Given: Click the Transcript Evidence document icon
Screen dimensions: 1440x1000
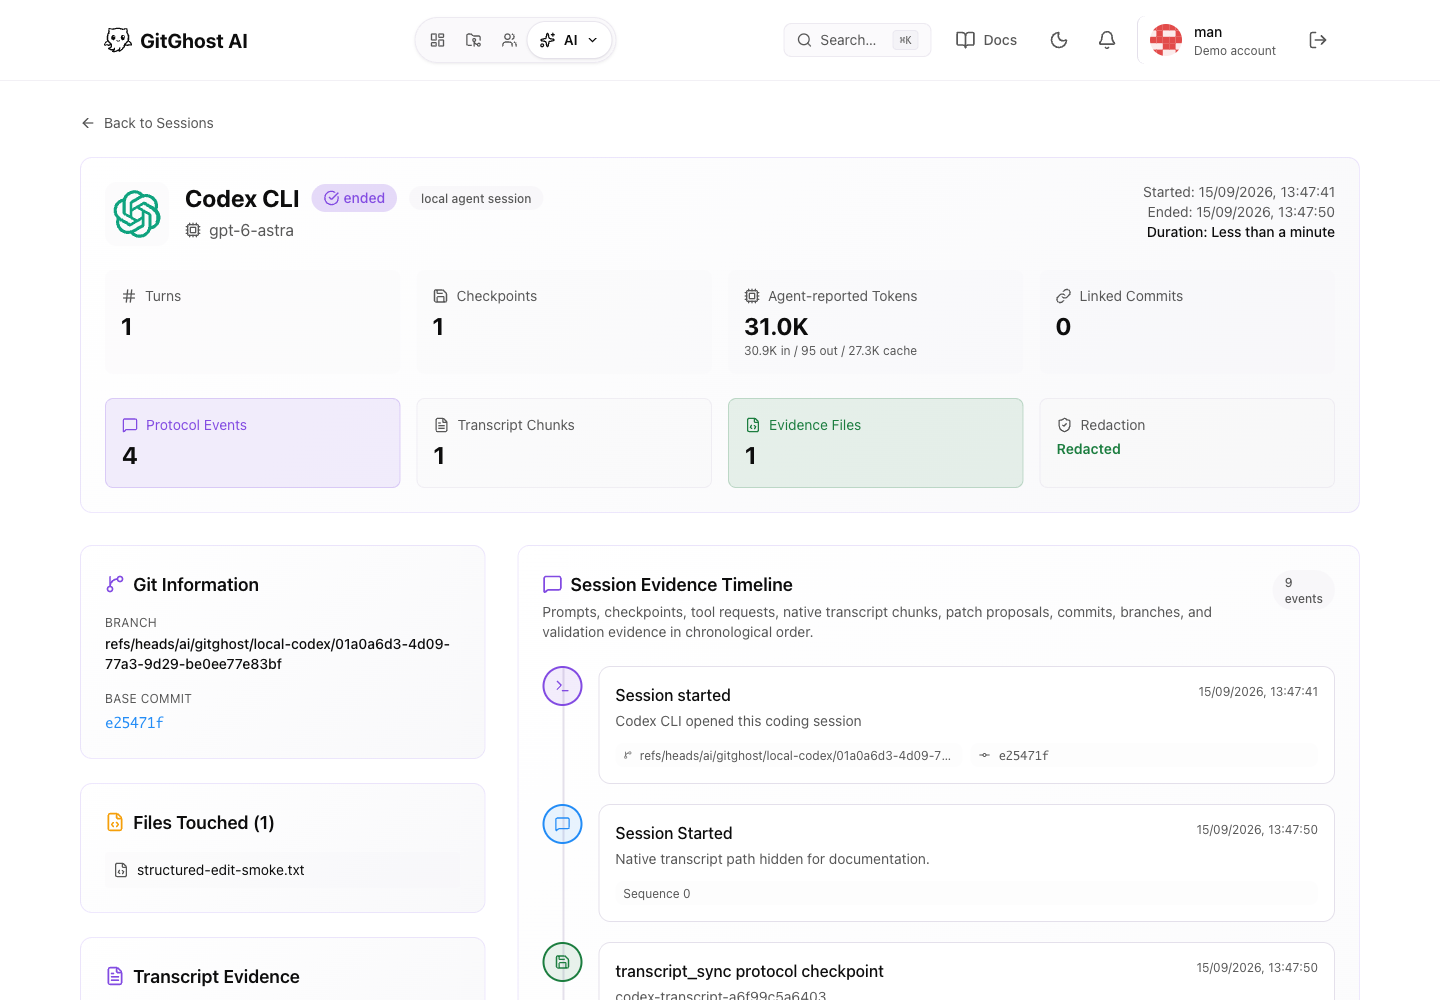Looking at the screenshot, I should click(115, 976).
